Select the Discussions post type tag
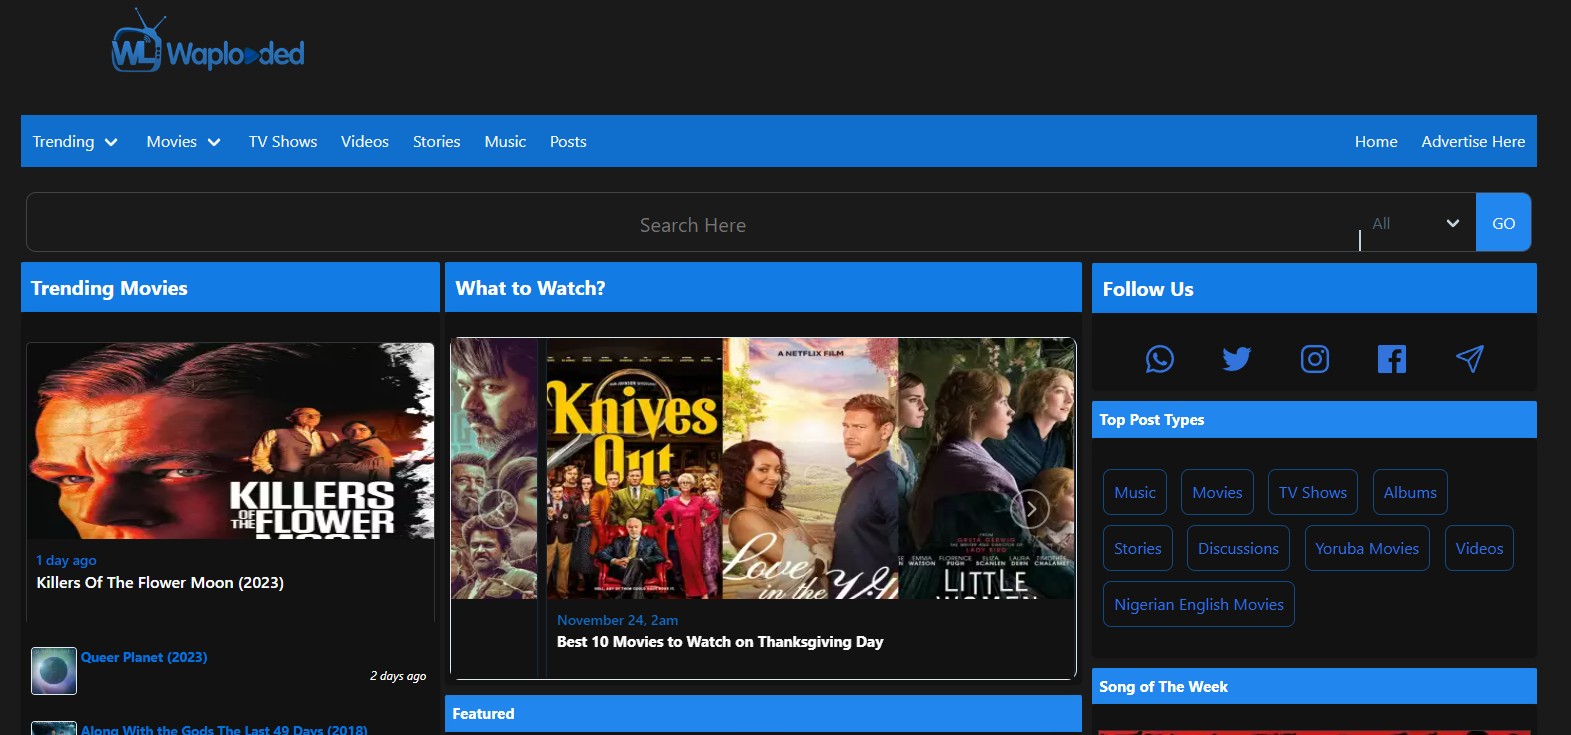 (1238, 548)
